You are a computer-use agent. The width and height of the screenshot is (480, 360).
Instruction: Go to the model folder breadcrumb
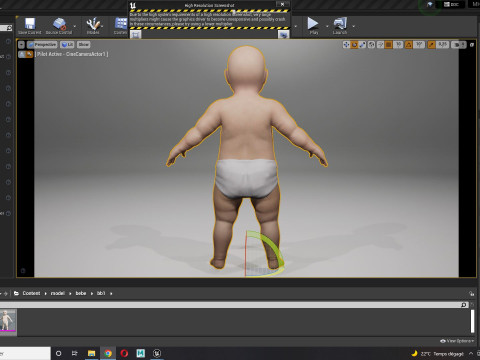point(57,293)
